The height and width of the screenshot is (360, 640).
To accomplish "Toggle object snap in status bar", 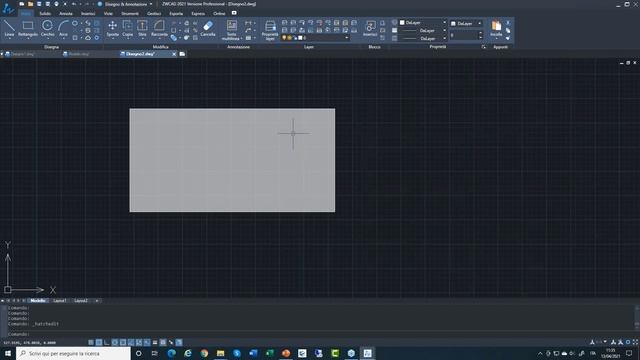I will click(x=123, y=342).
